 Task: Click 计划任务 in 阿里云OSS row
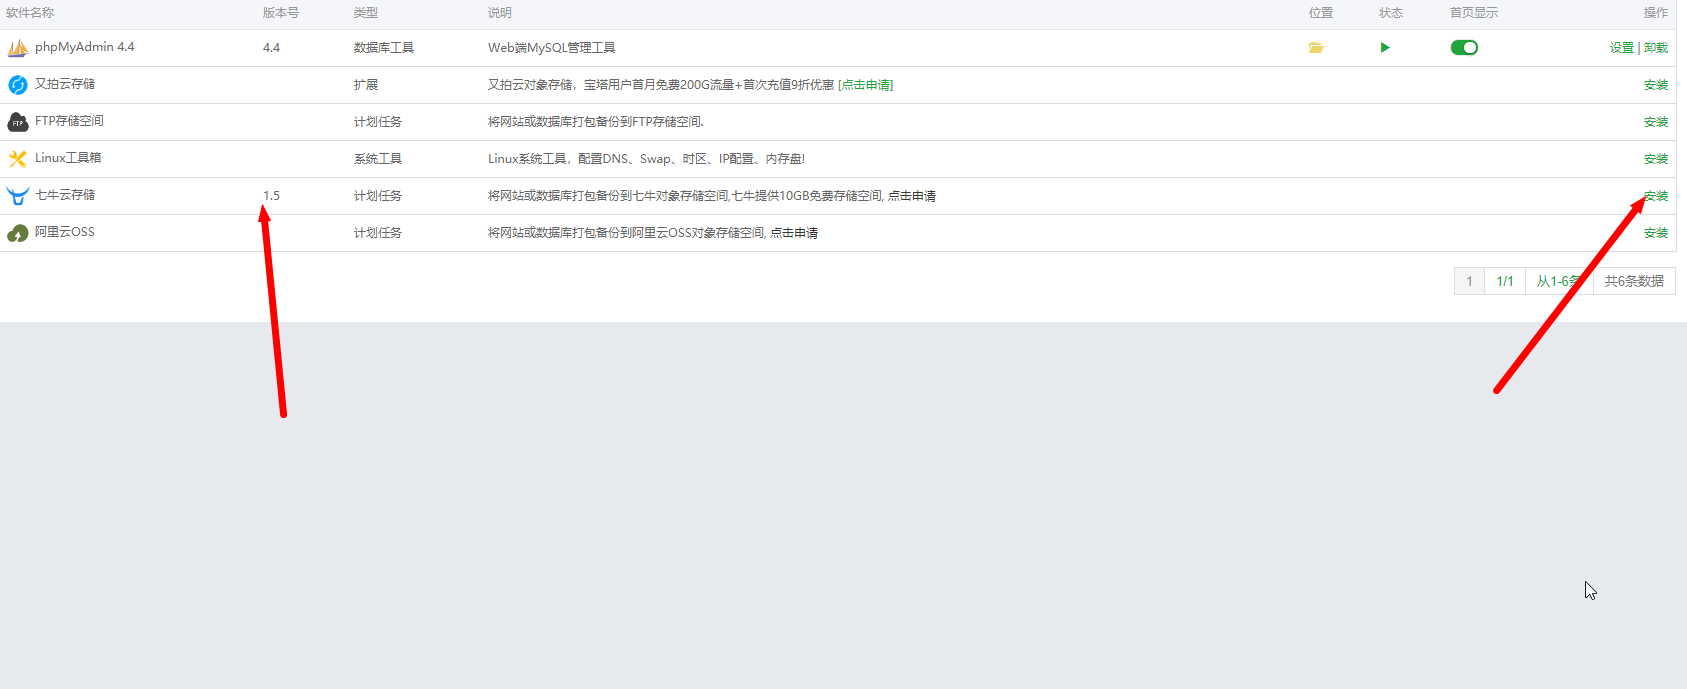378,233
